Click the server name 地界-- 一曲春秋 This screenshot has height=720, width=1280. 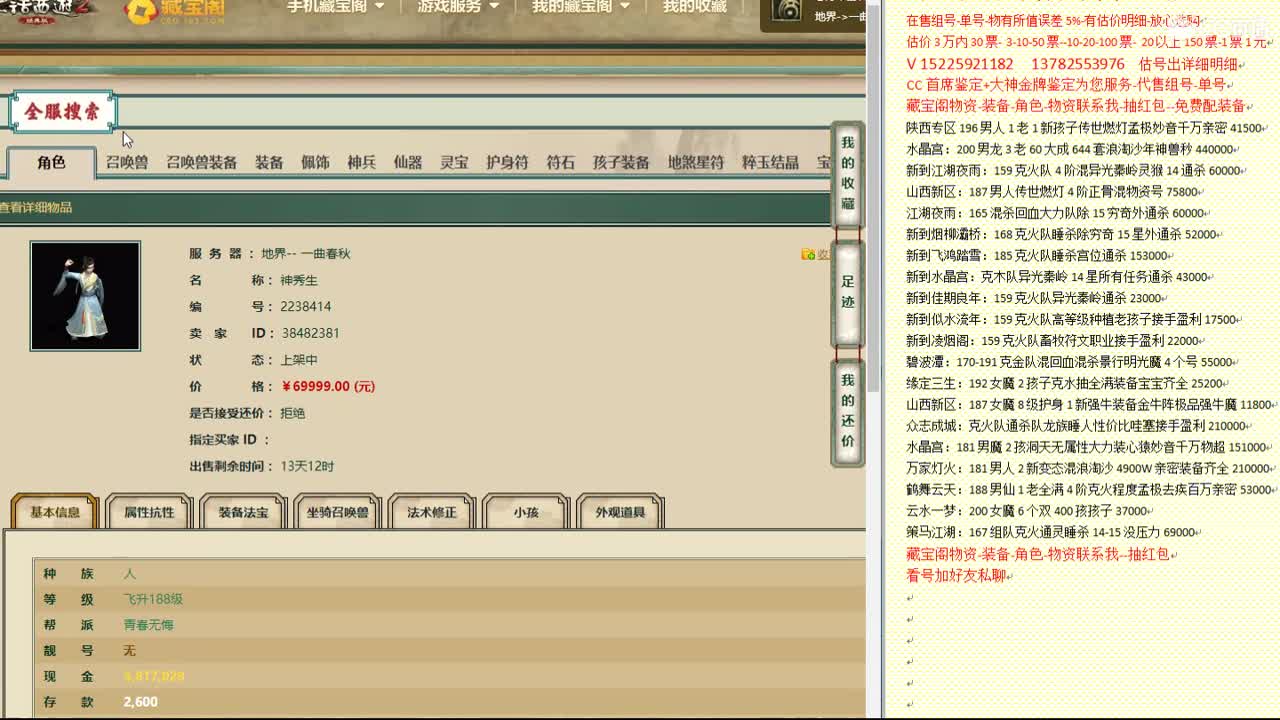click(306, 254)
